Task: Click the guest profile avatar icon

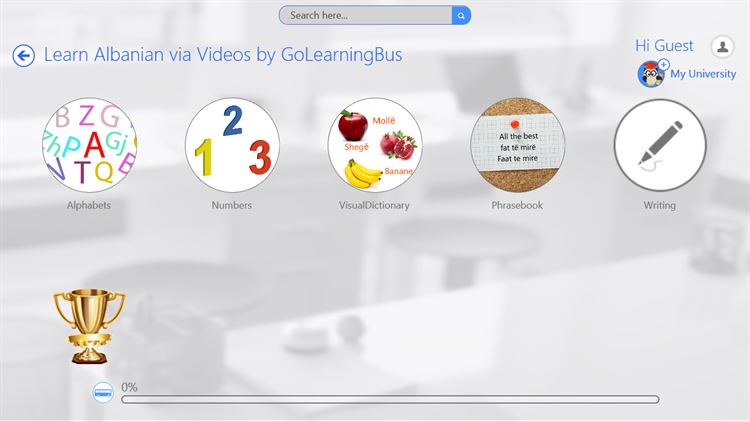Action: click(722, 47)
